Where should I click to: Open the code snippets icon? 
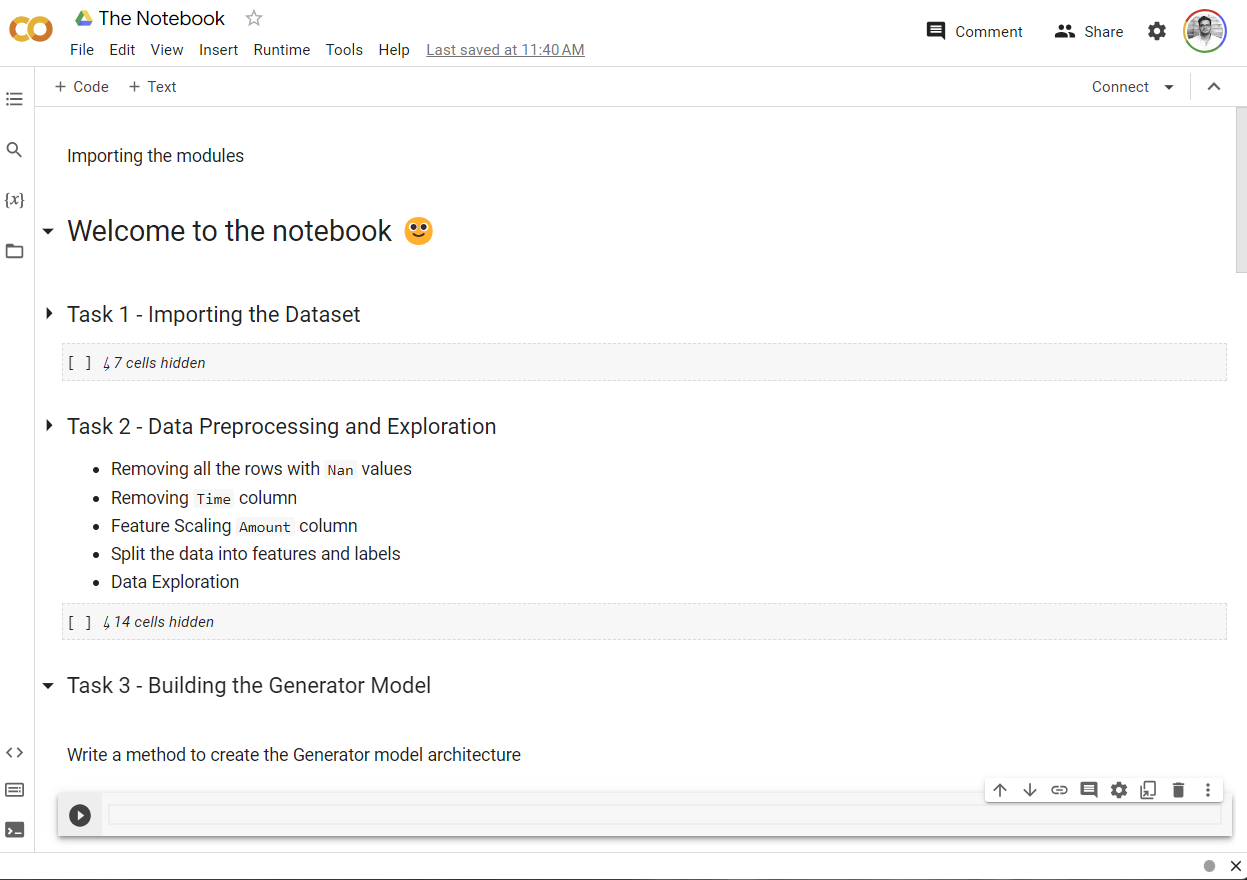(14, 752)
